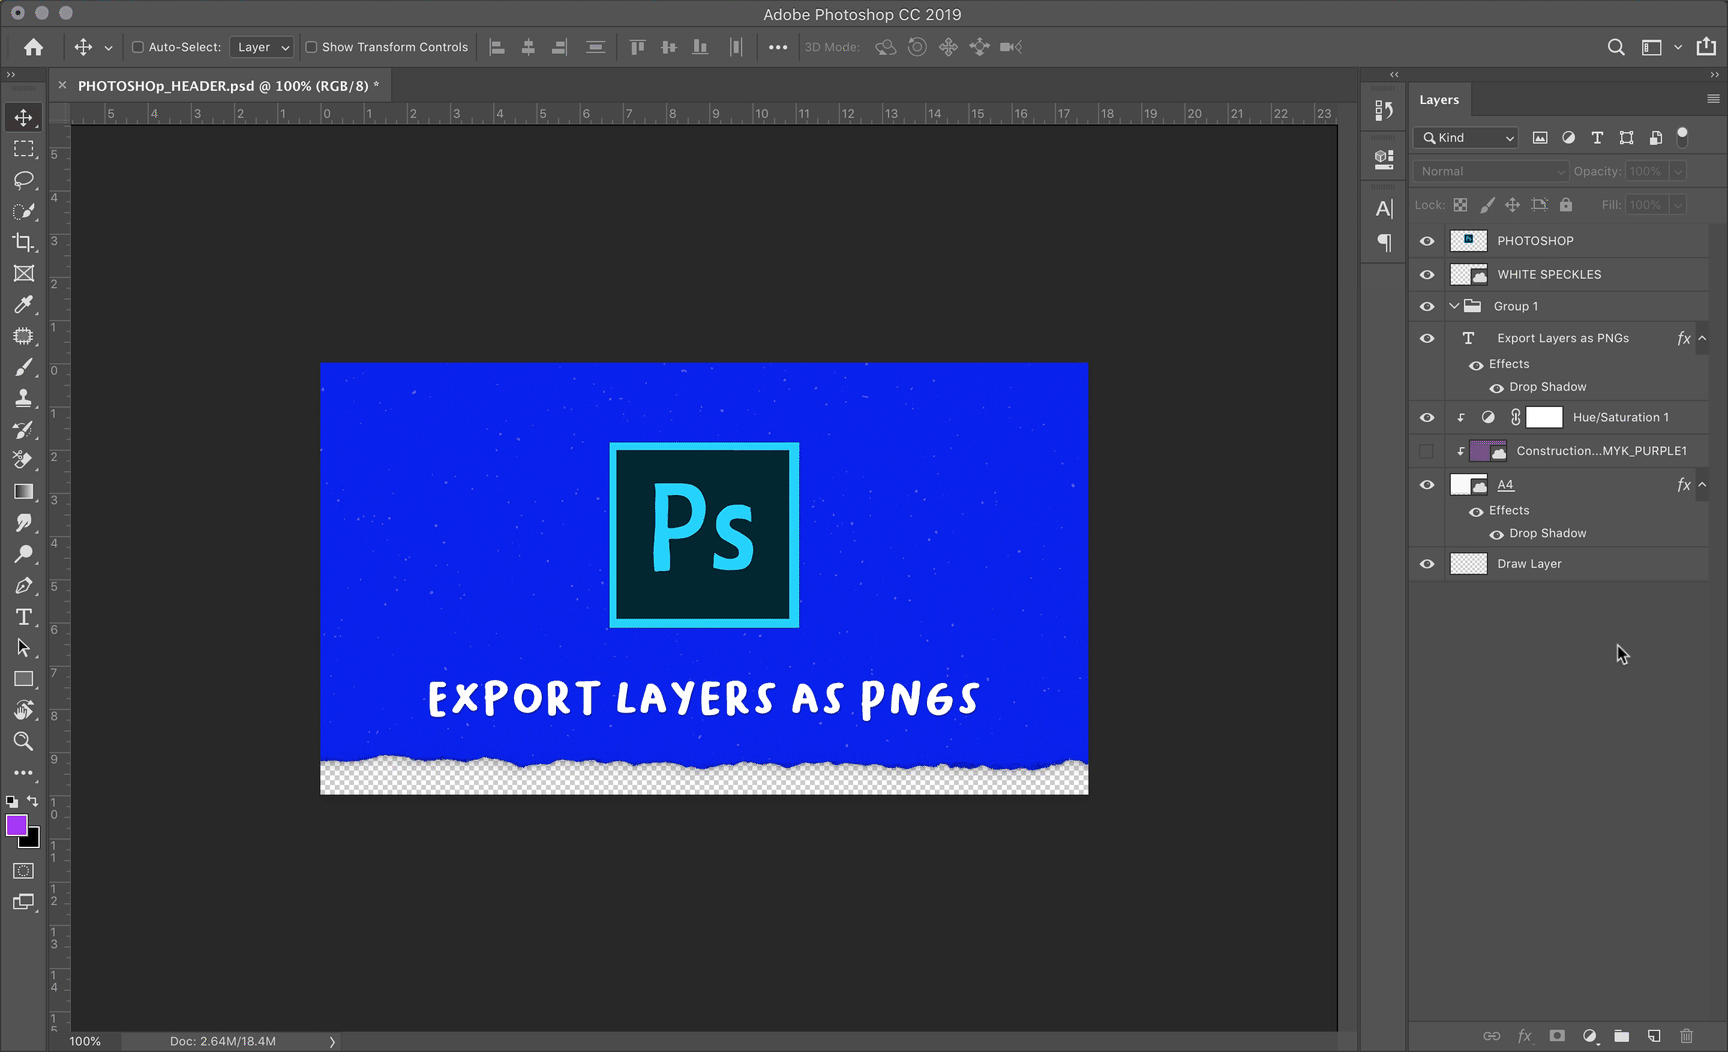The image size is (1728, 1052).
Task: Select the Pen tool
Action: click(x=23, y=585)
